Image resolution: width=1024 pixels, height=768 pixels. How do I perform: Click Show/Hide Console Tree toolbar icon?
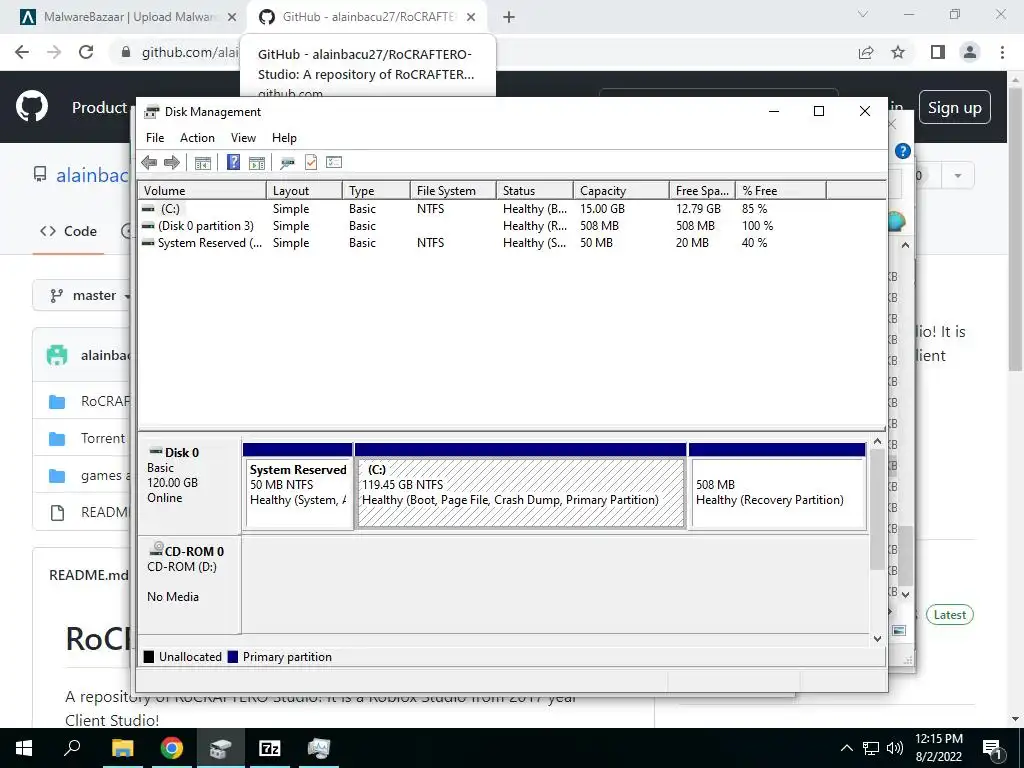click(203, 163)
